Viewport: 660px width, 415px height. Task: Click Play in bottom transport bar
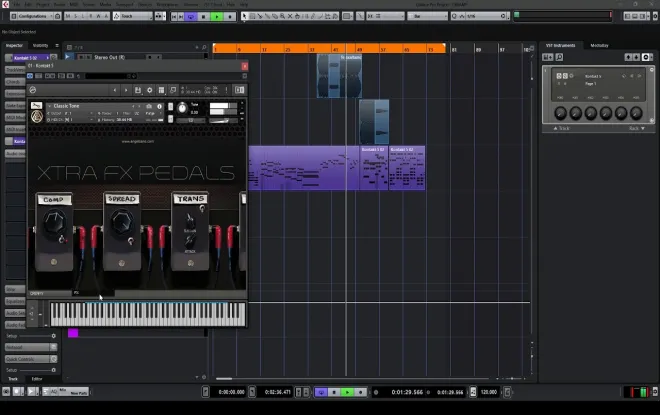347,392
